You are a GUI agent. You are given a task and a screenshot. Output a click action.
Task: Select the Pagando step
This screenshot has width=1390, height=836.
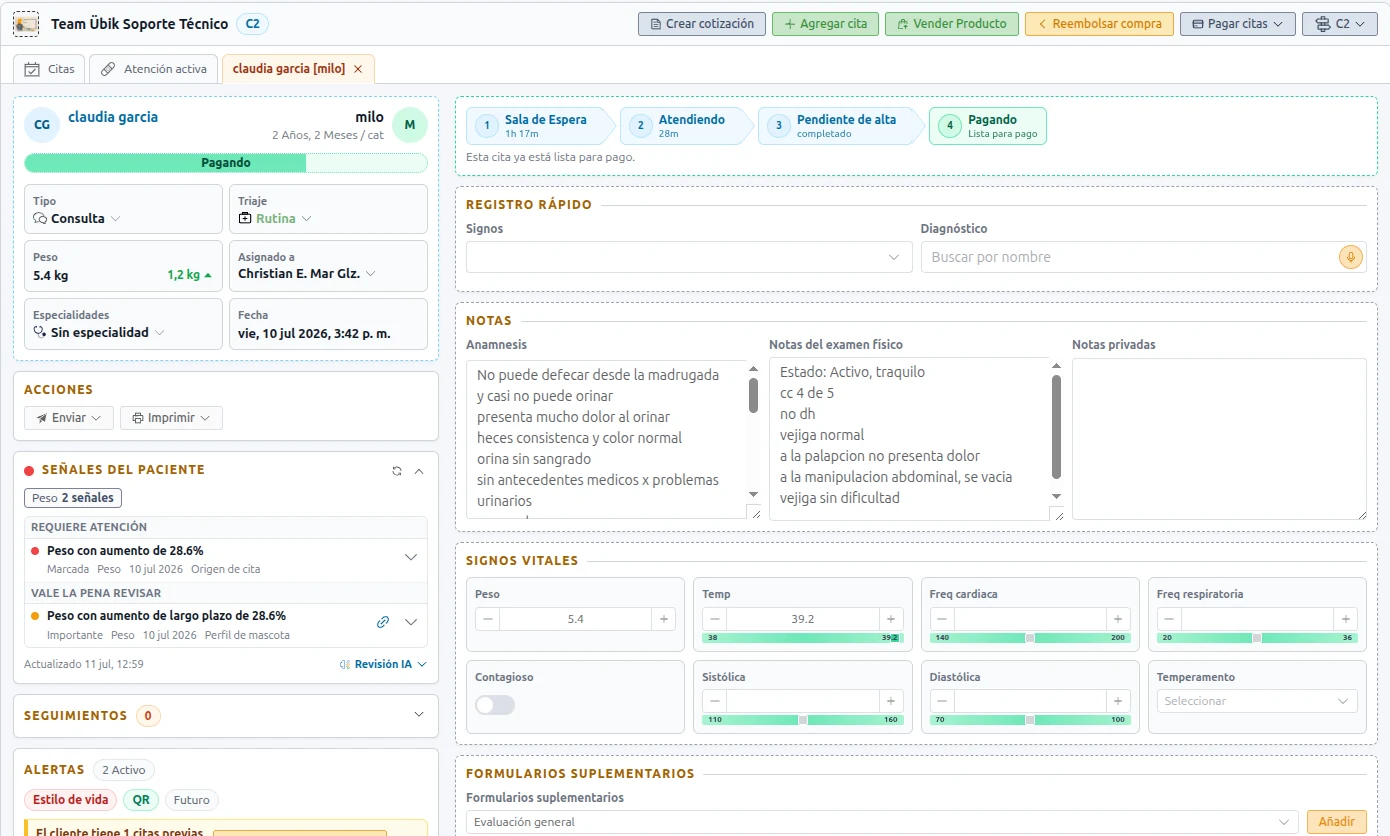988,126
